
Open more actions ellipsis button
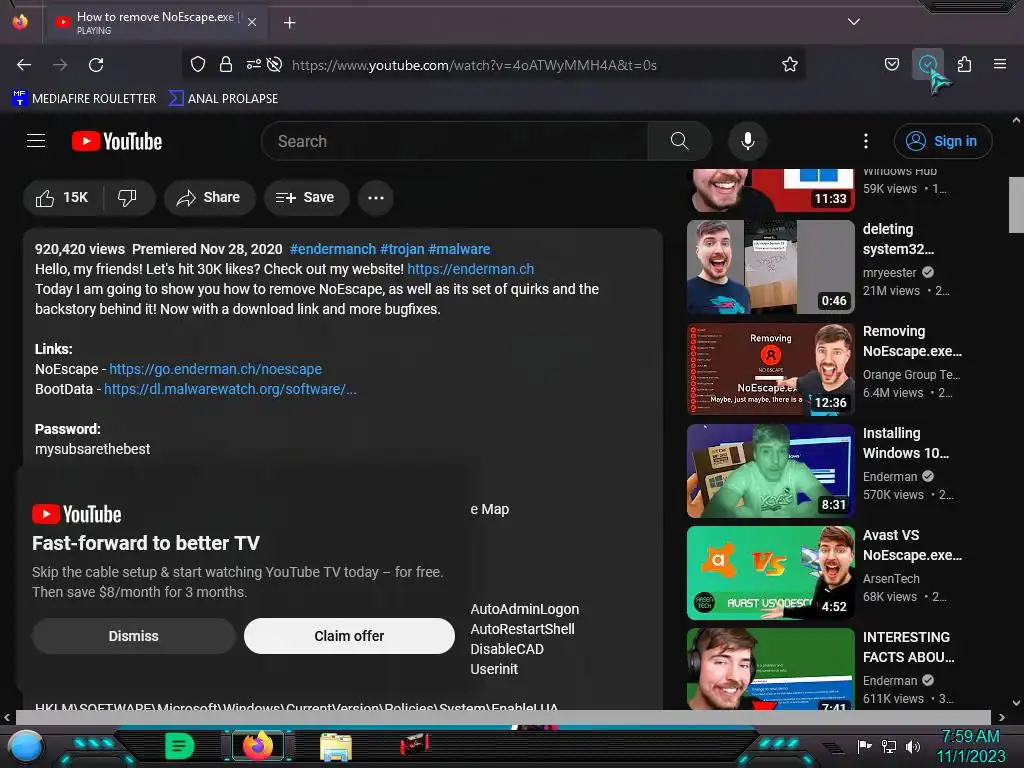pyautogui.click(x=376, y=198)
